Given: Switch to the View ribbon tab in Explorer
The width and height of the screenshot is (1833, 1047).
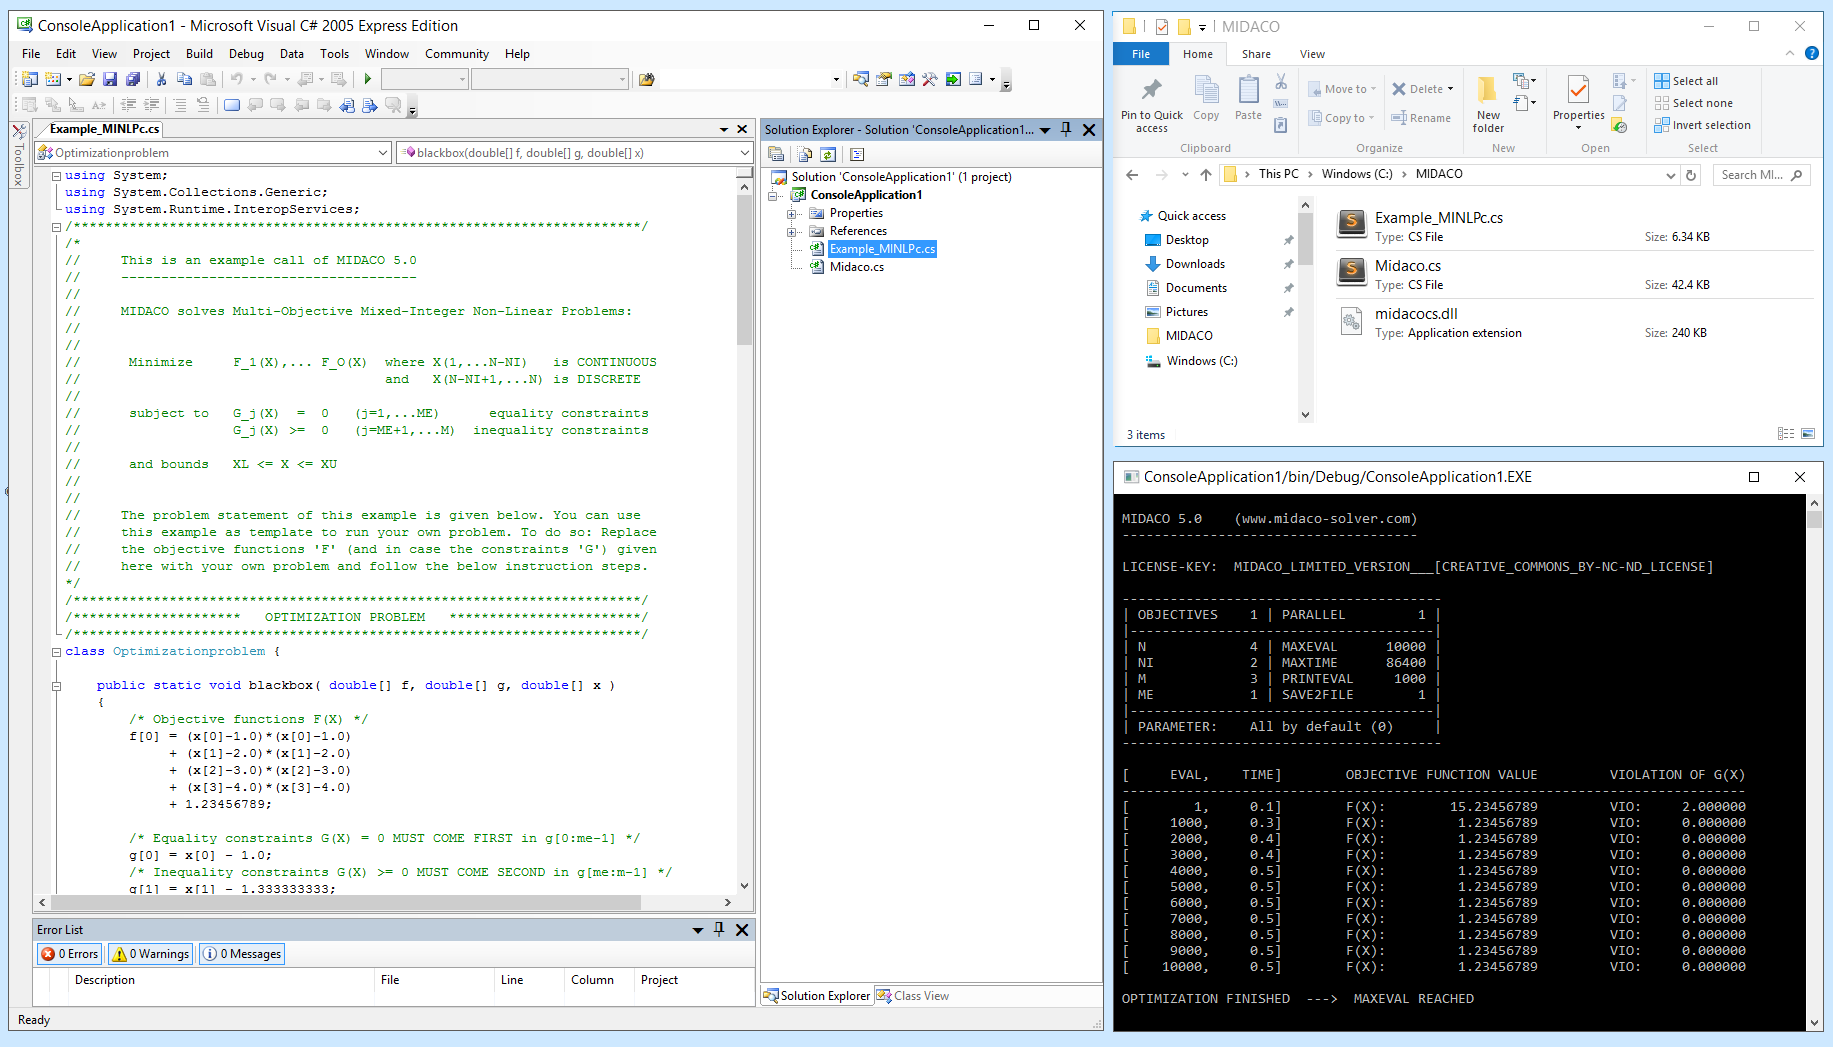Looking at the screenshot, I should 1312,54.
